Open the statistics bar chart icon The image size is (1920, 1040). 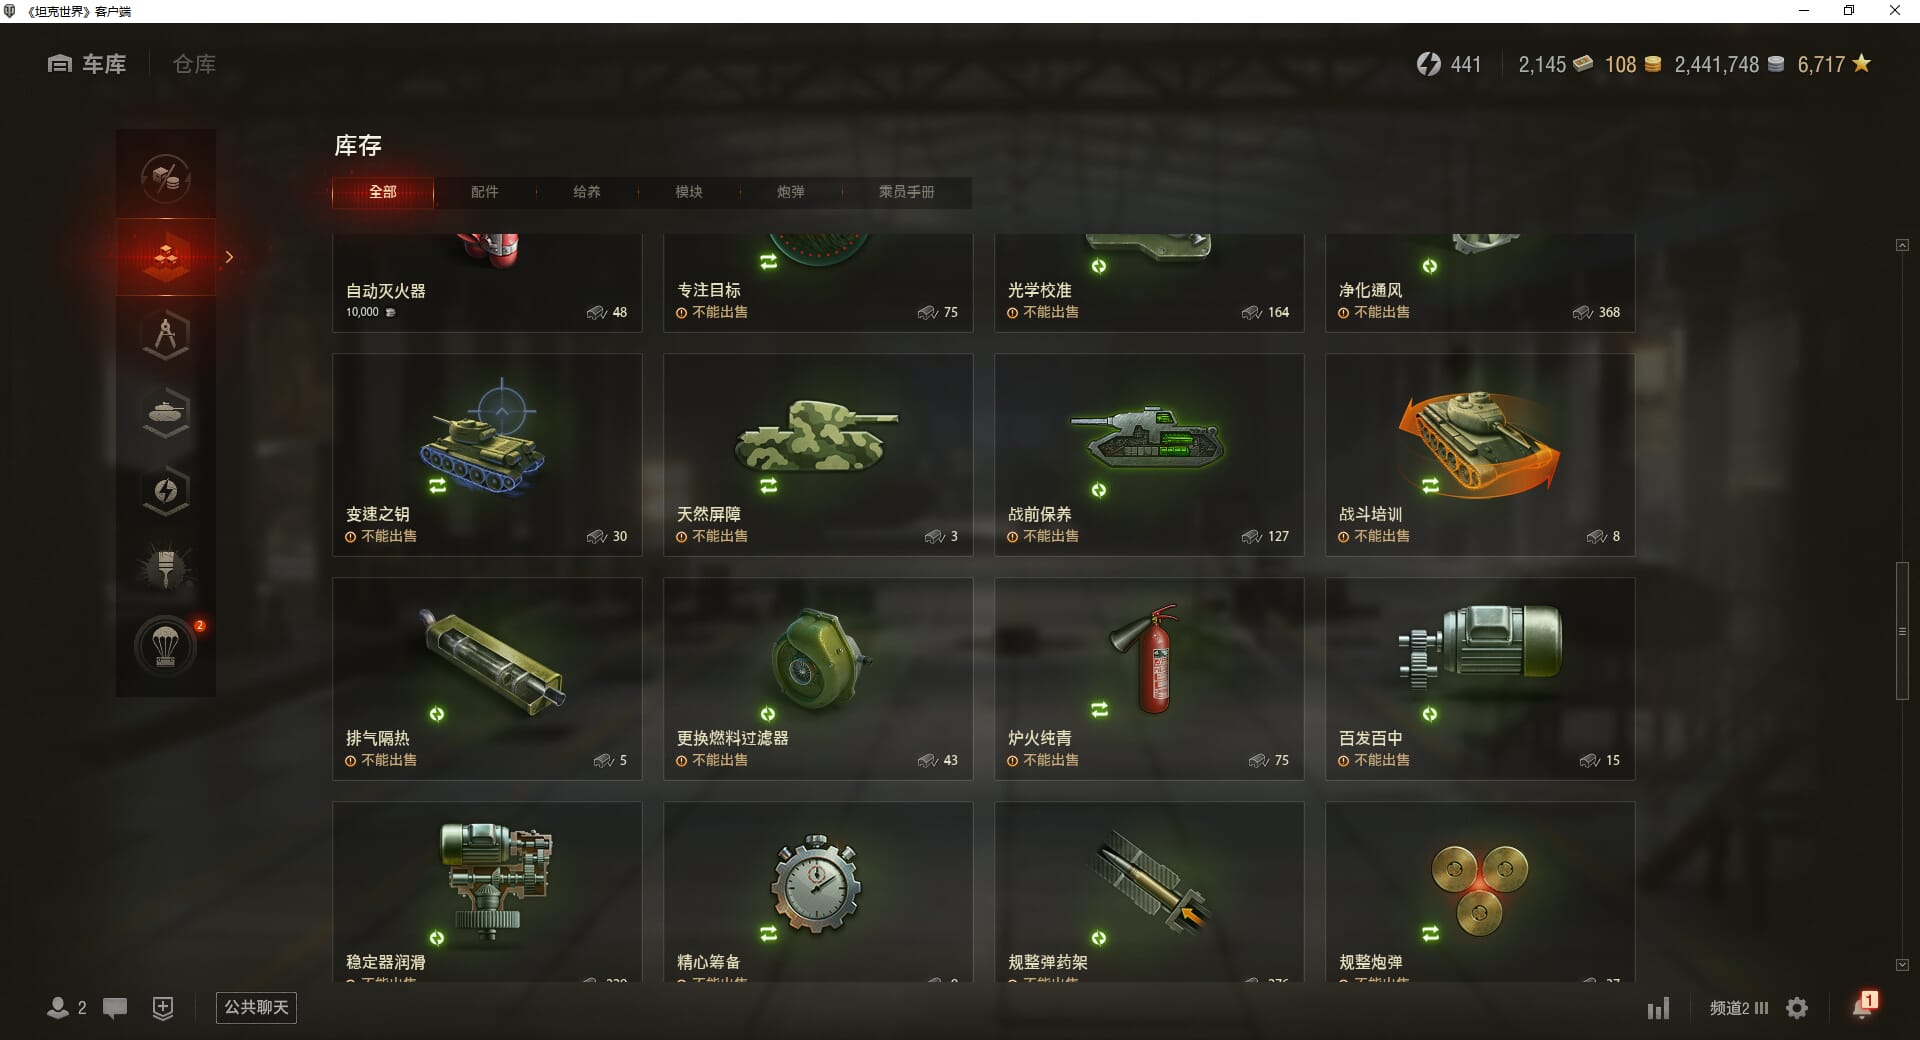coord(1659,1008)
